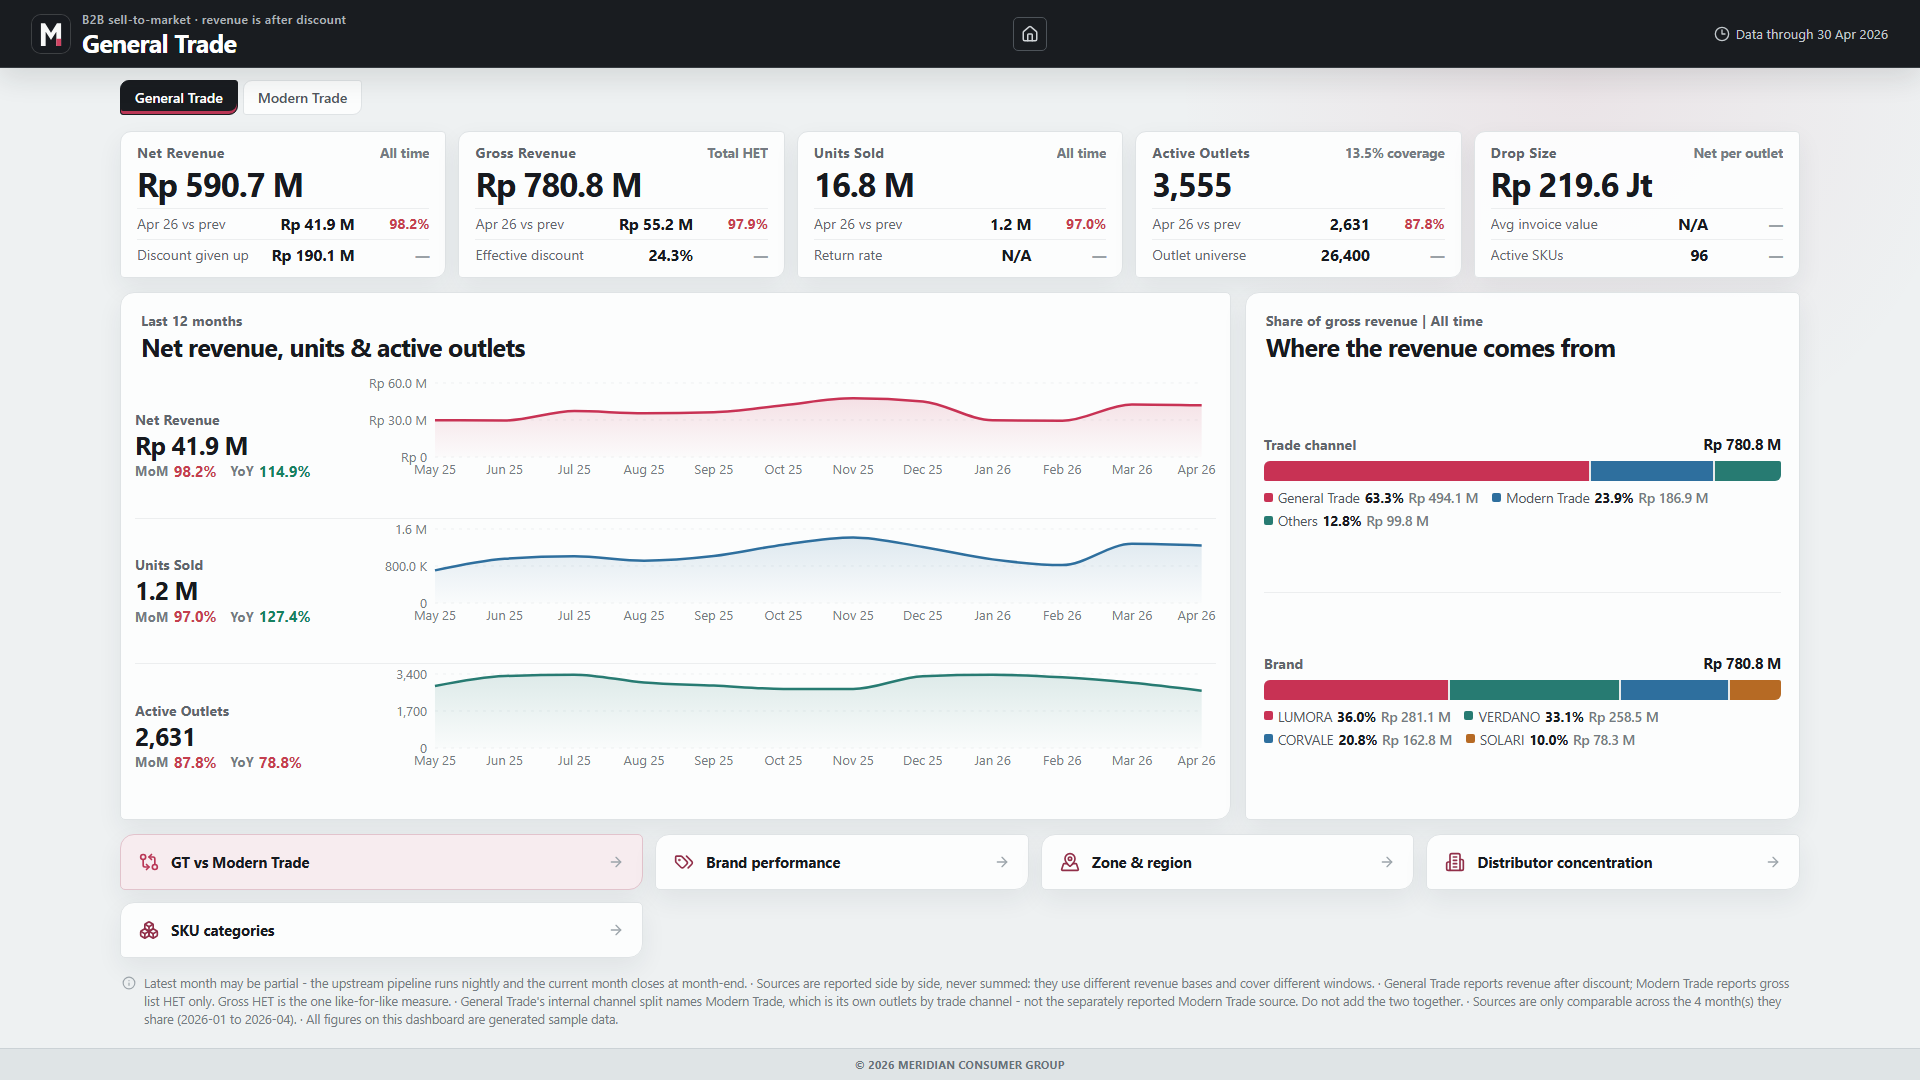Screen dimensions: 1920x1080
Task: Click the LUMORA legend entry
Action: click(1357, 717)
